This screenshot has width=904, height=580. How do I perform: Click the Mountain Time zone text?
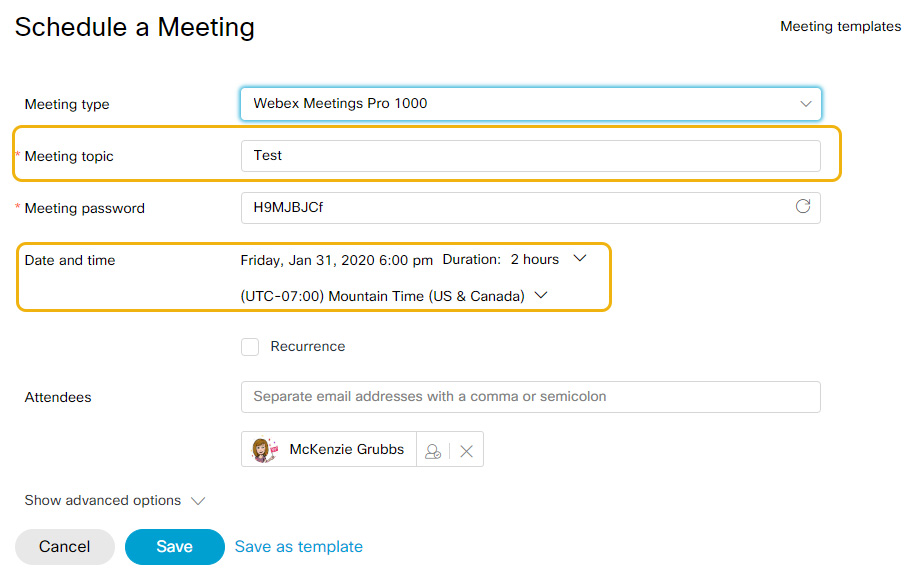385,295
